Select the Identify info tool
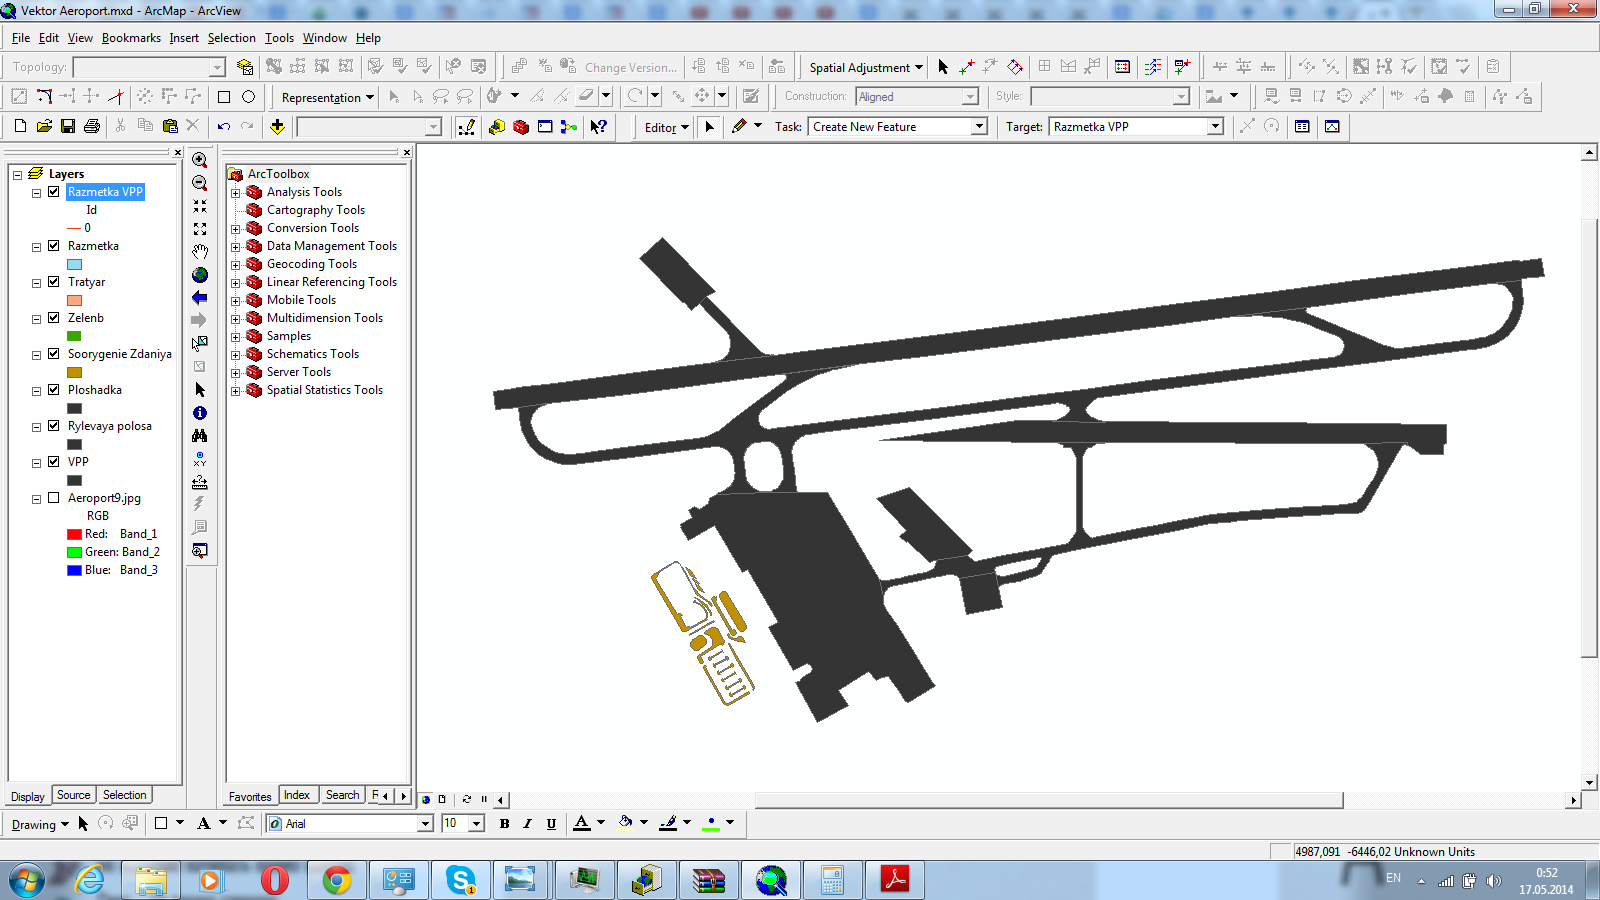The width and height of the screenshot is (1600, 900). tap(200, 413)
